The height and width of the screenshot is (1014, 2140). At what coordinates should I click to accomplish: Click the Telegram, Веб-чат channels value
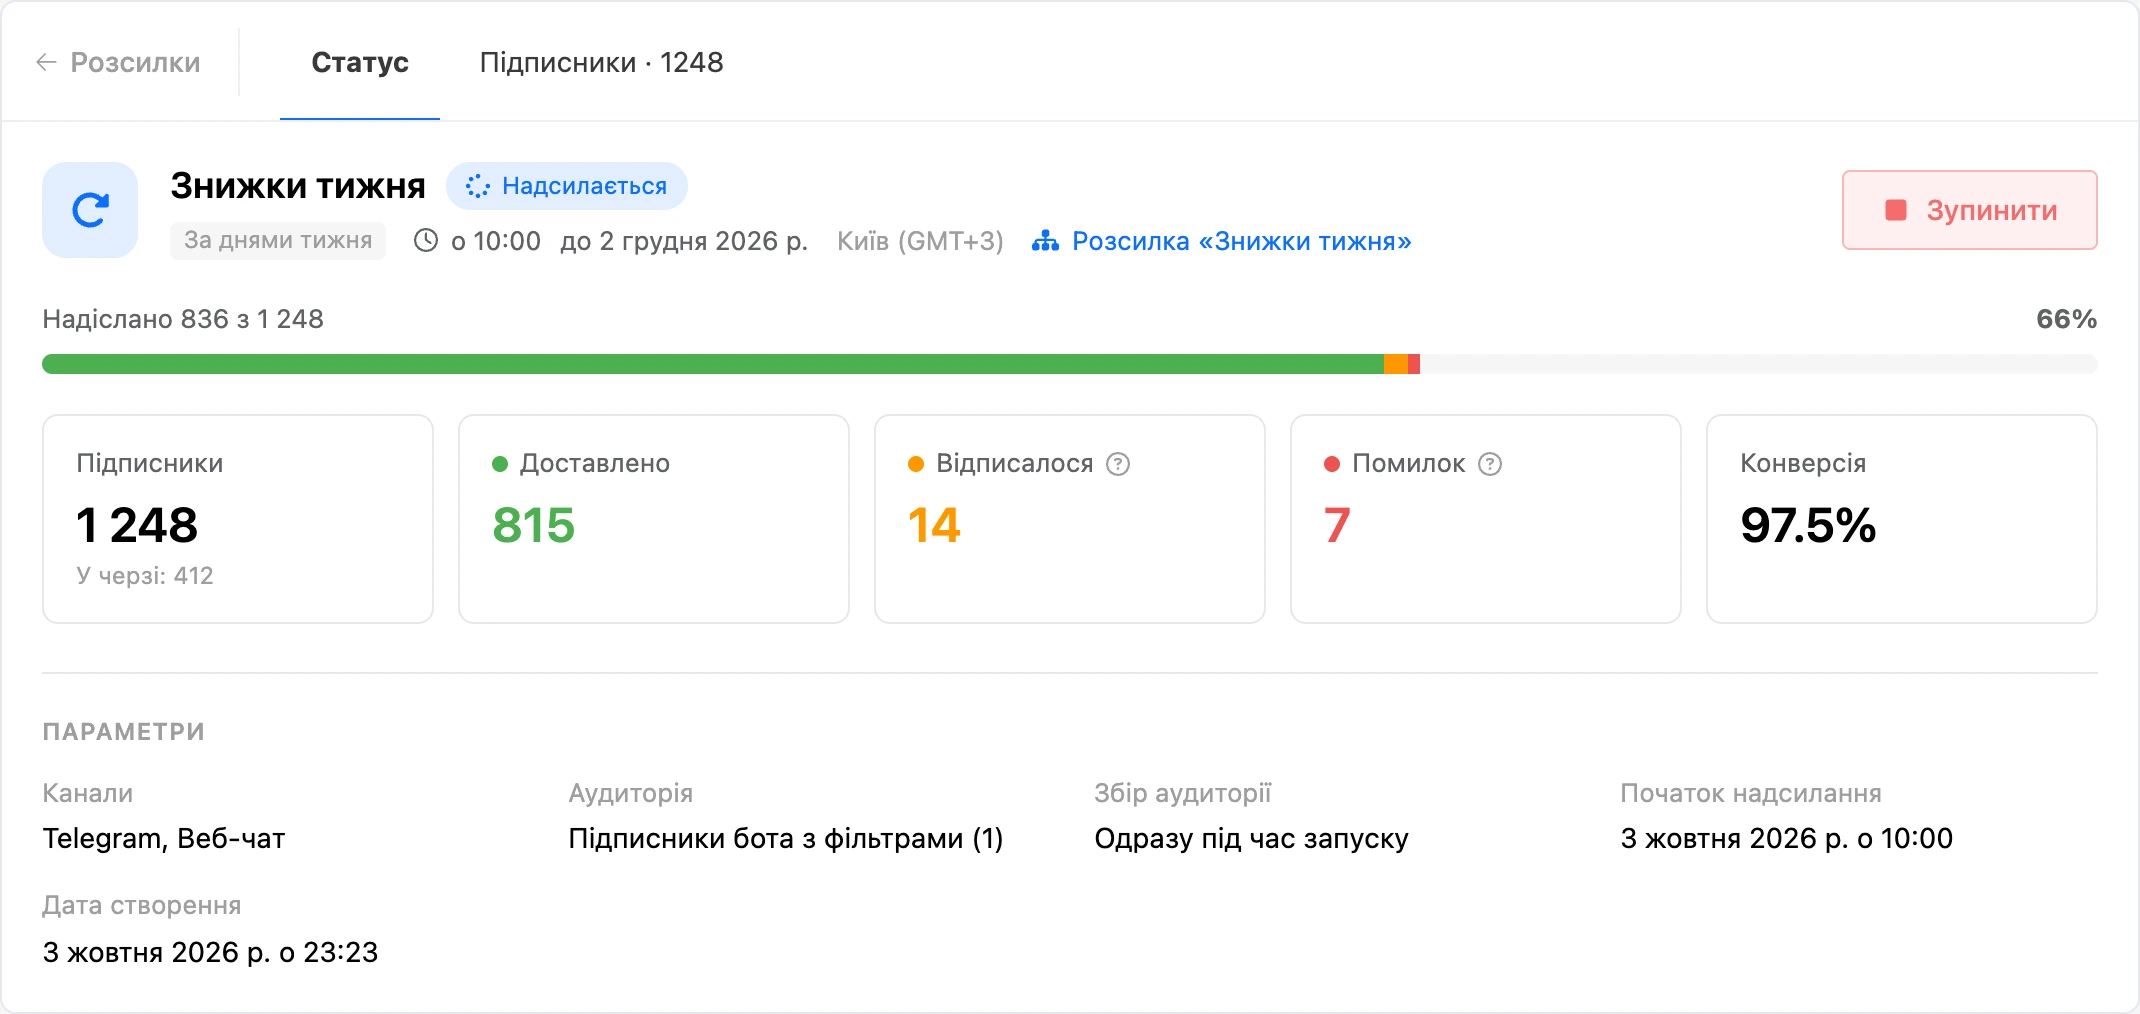tap(164, 838)
